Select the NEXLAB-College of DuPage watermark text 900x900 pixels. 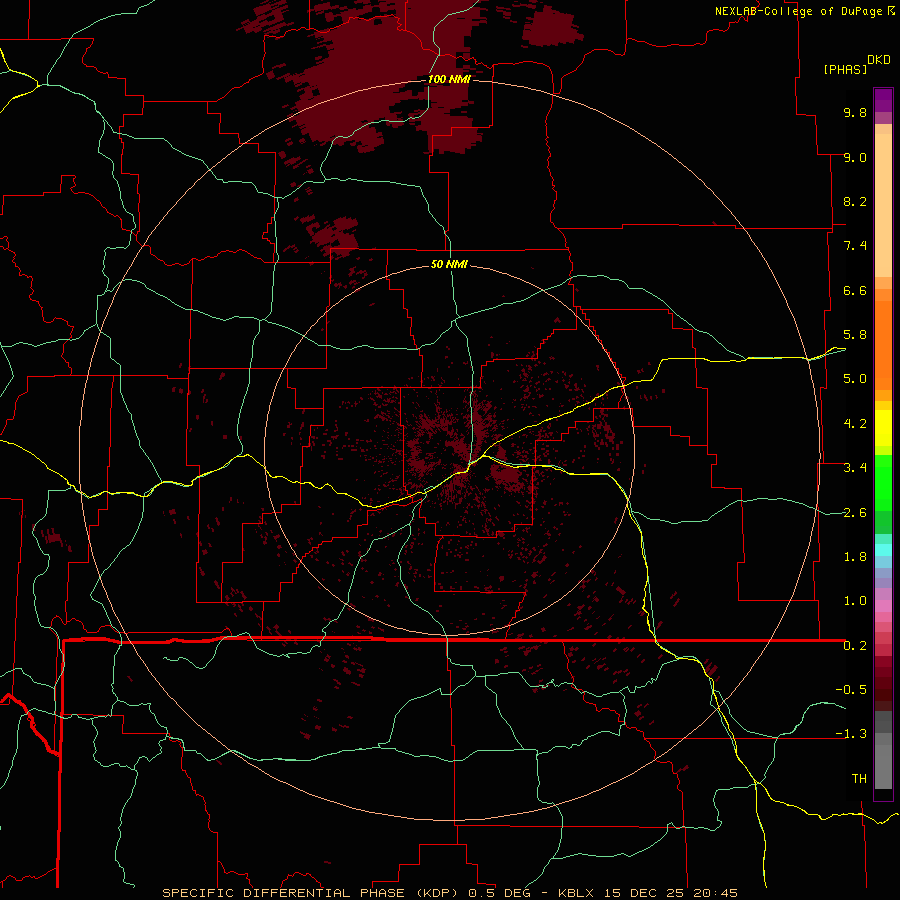[x=798, y=11]
